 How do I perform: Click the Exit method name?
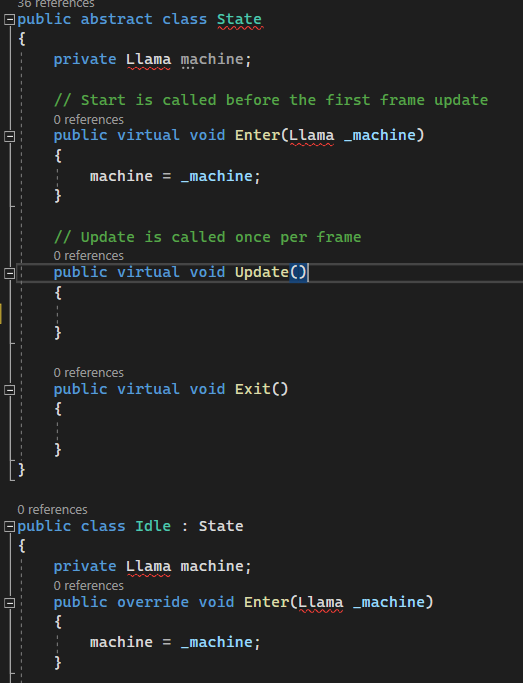tap(253, 389)
